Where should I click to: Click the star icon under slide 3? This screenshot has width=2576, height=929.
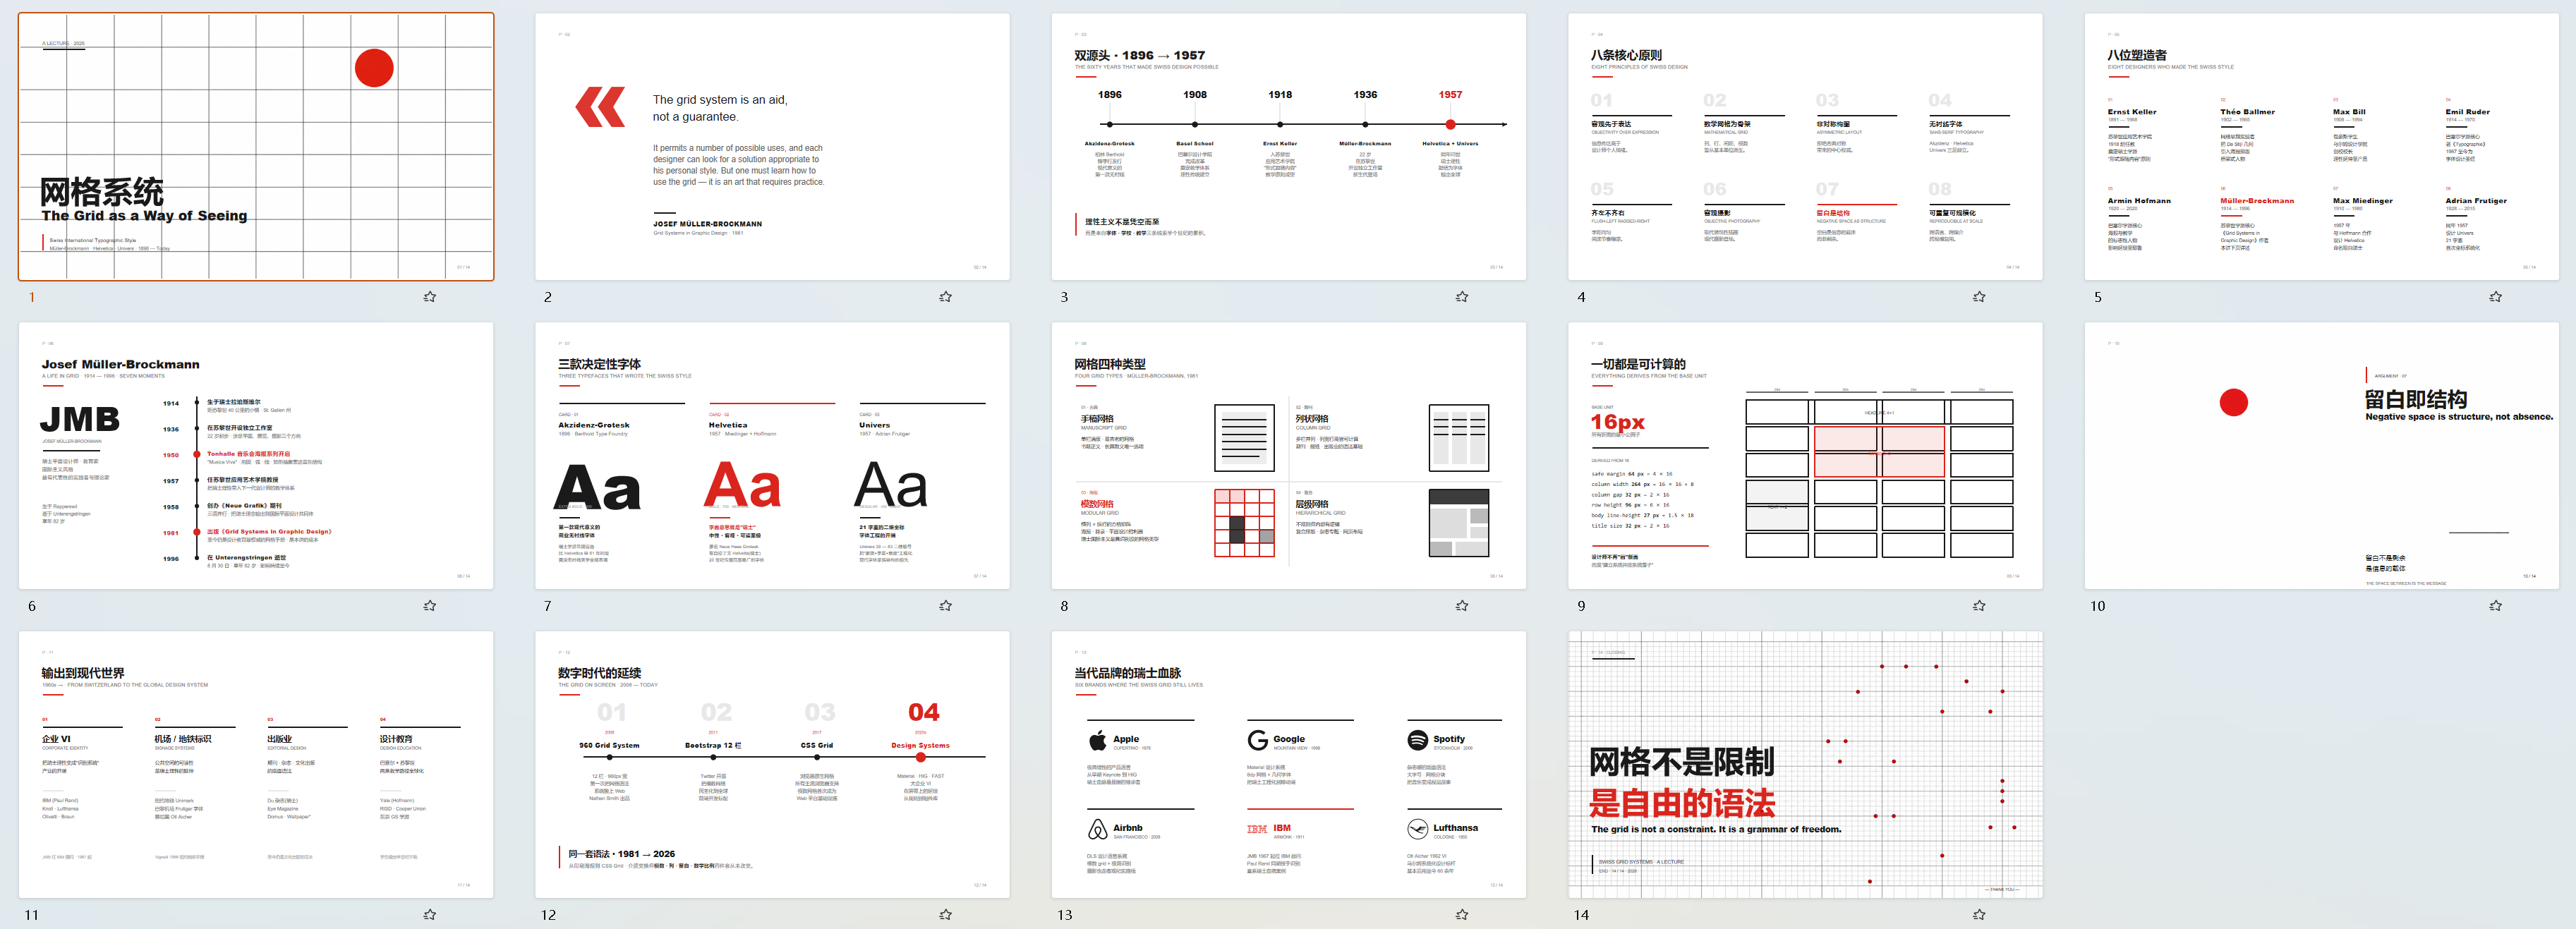[1462, 297]
